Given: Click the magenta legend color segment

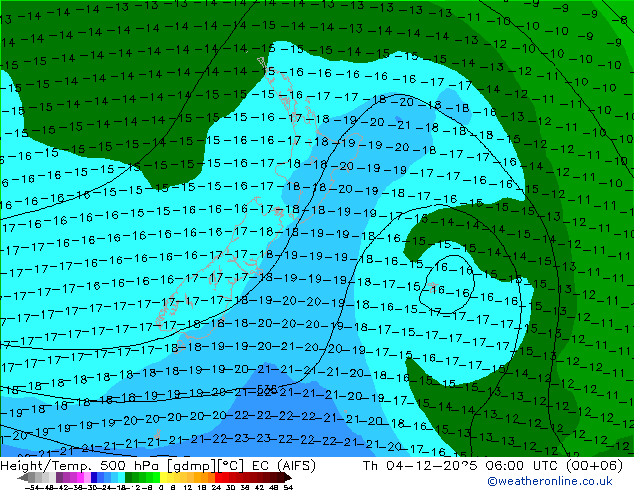Looking at the screenshot, I should tap(80, 478).
